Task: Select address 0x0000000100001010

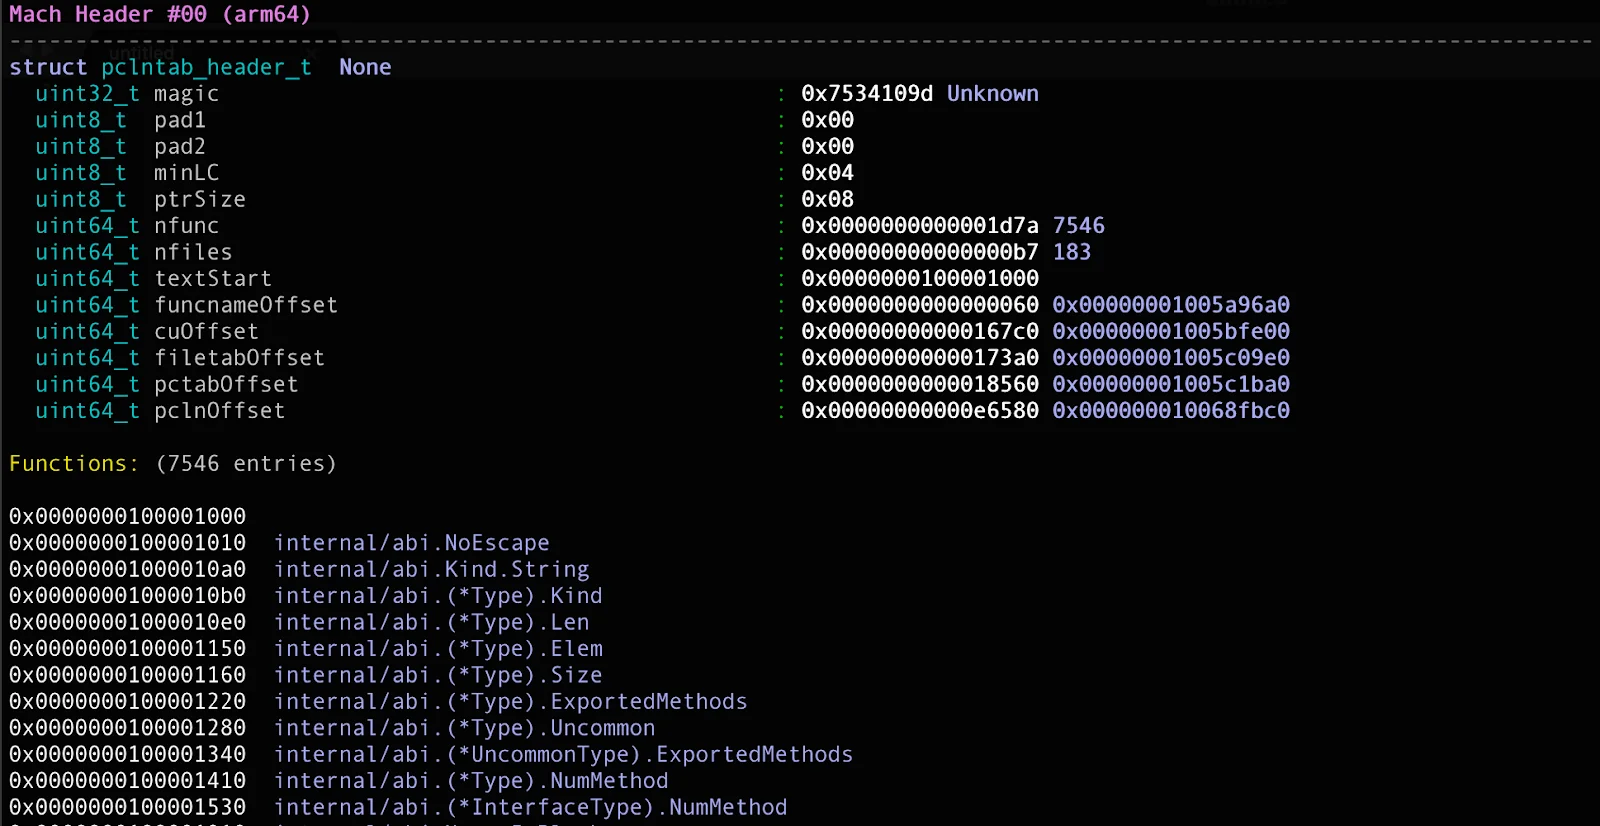Action: (127, 543)
